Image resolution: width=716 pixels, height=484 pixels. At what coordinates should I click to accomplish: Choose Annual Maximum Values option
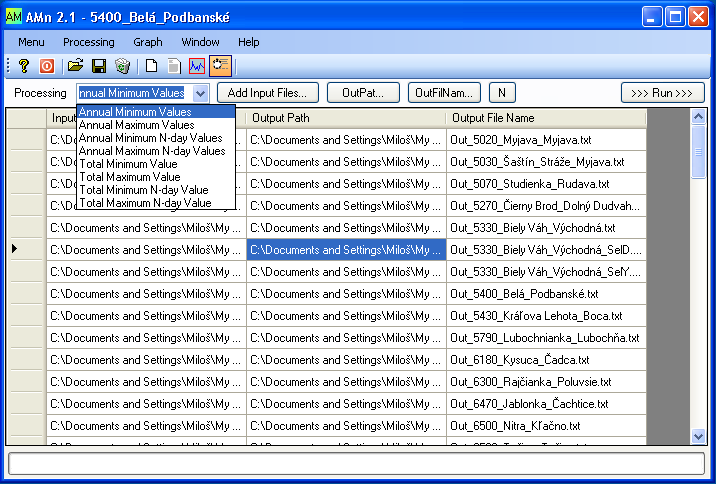(156, 125)
